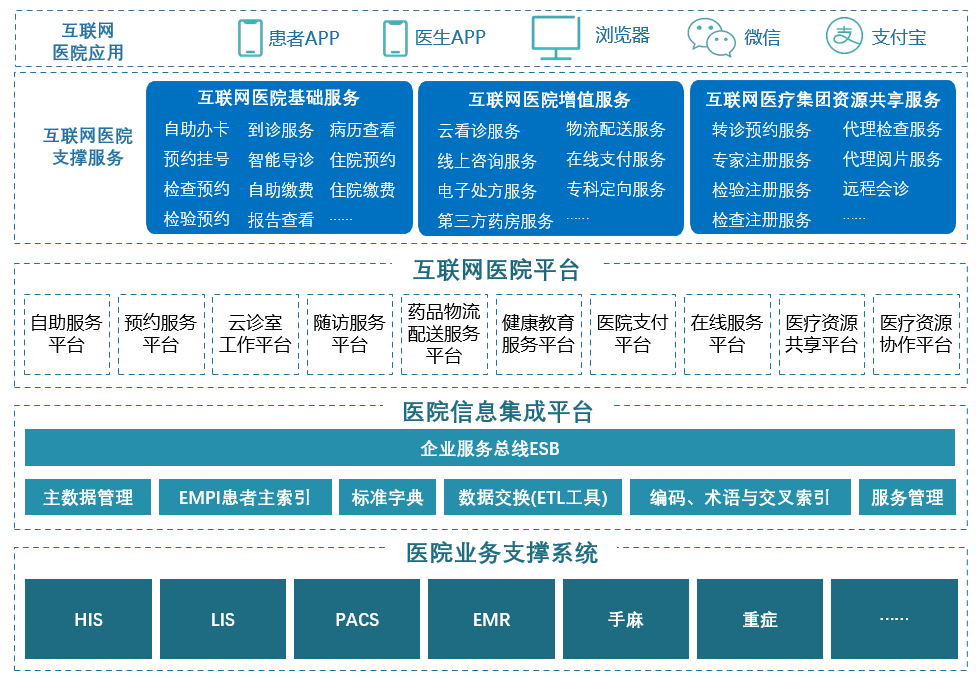This screenshot has width=977, height=679.
Task: Click the patient APP phone icon
Action: point(250,38)
